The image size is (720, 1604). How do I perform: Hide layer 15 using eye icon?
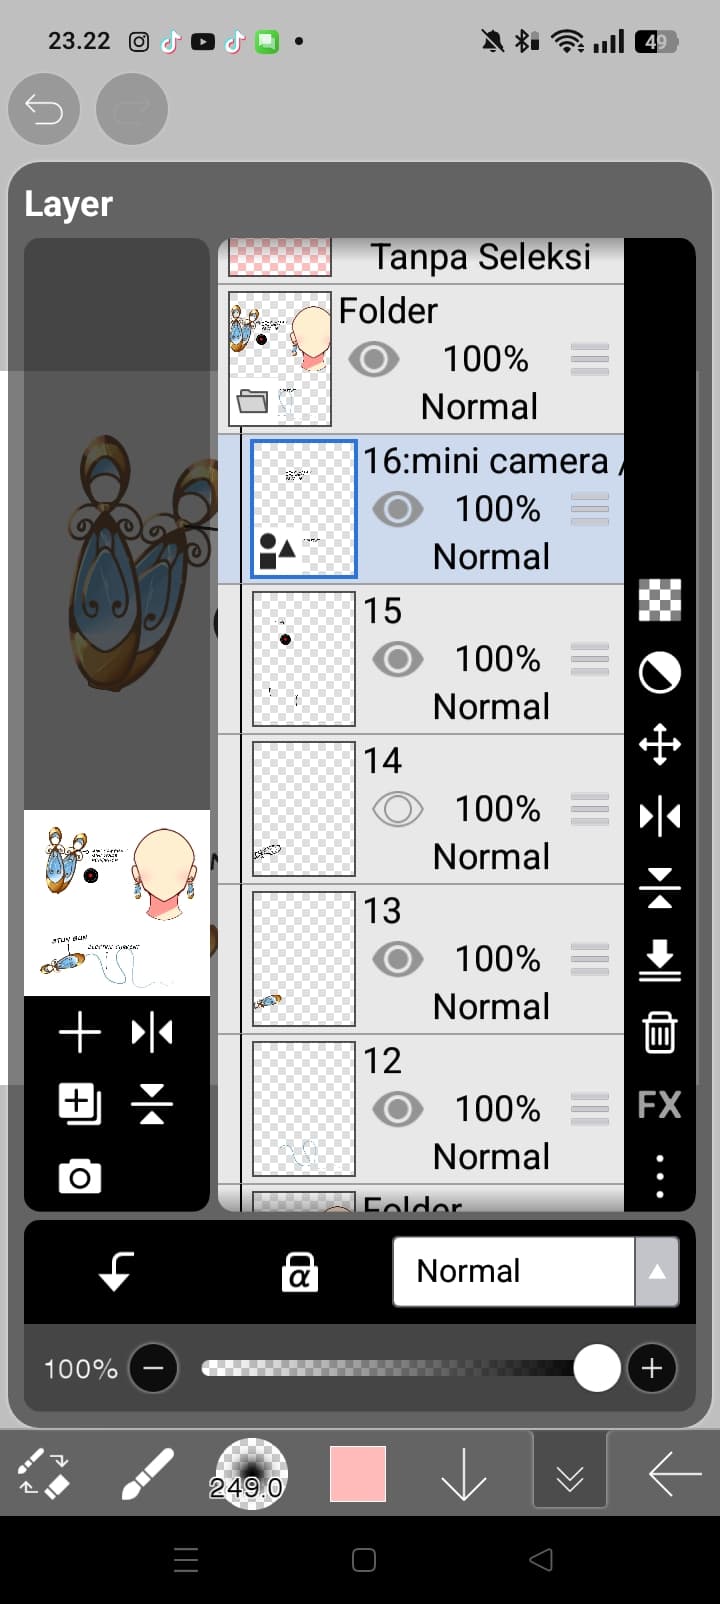tap(397, 659)
